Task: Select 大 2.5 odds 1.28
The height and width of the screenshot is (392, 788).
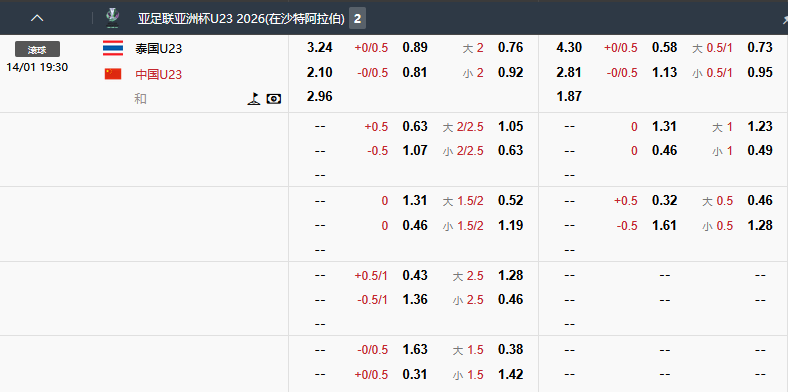Action: tap(511, 275)
